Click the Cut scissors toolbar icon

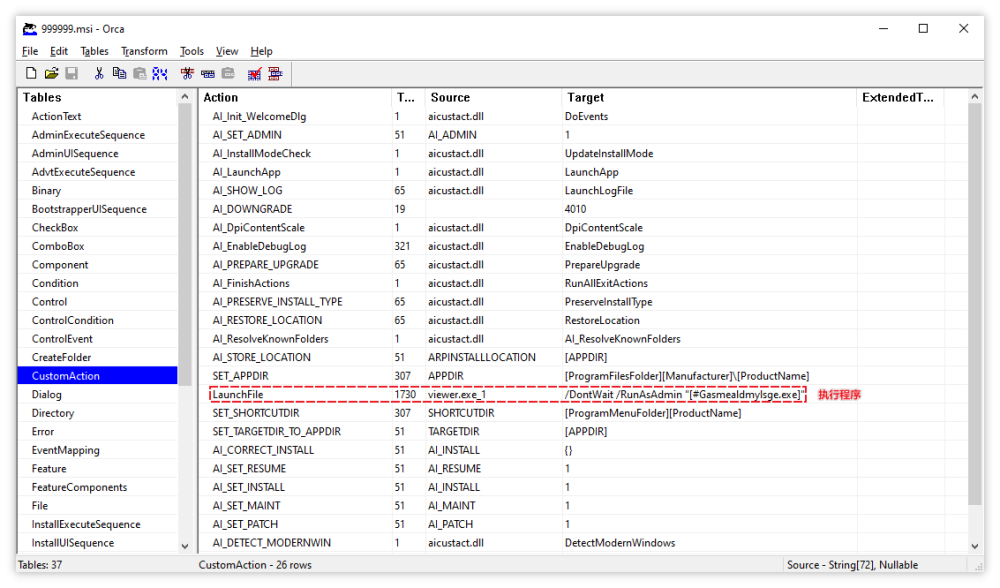(99, 73)
